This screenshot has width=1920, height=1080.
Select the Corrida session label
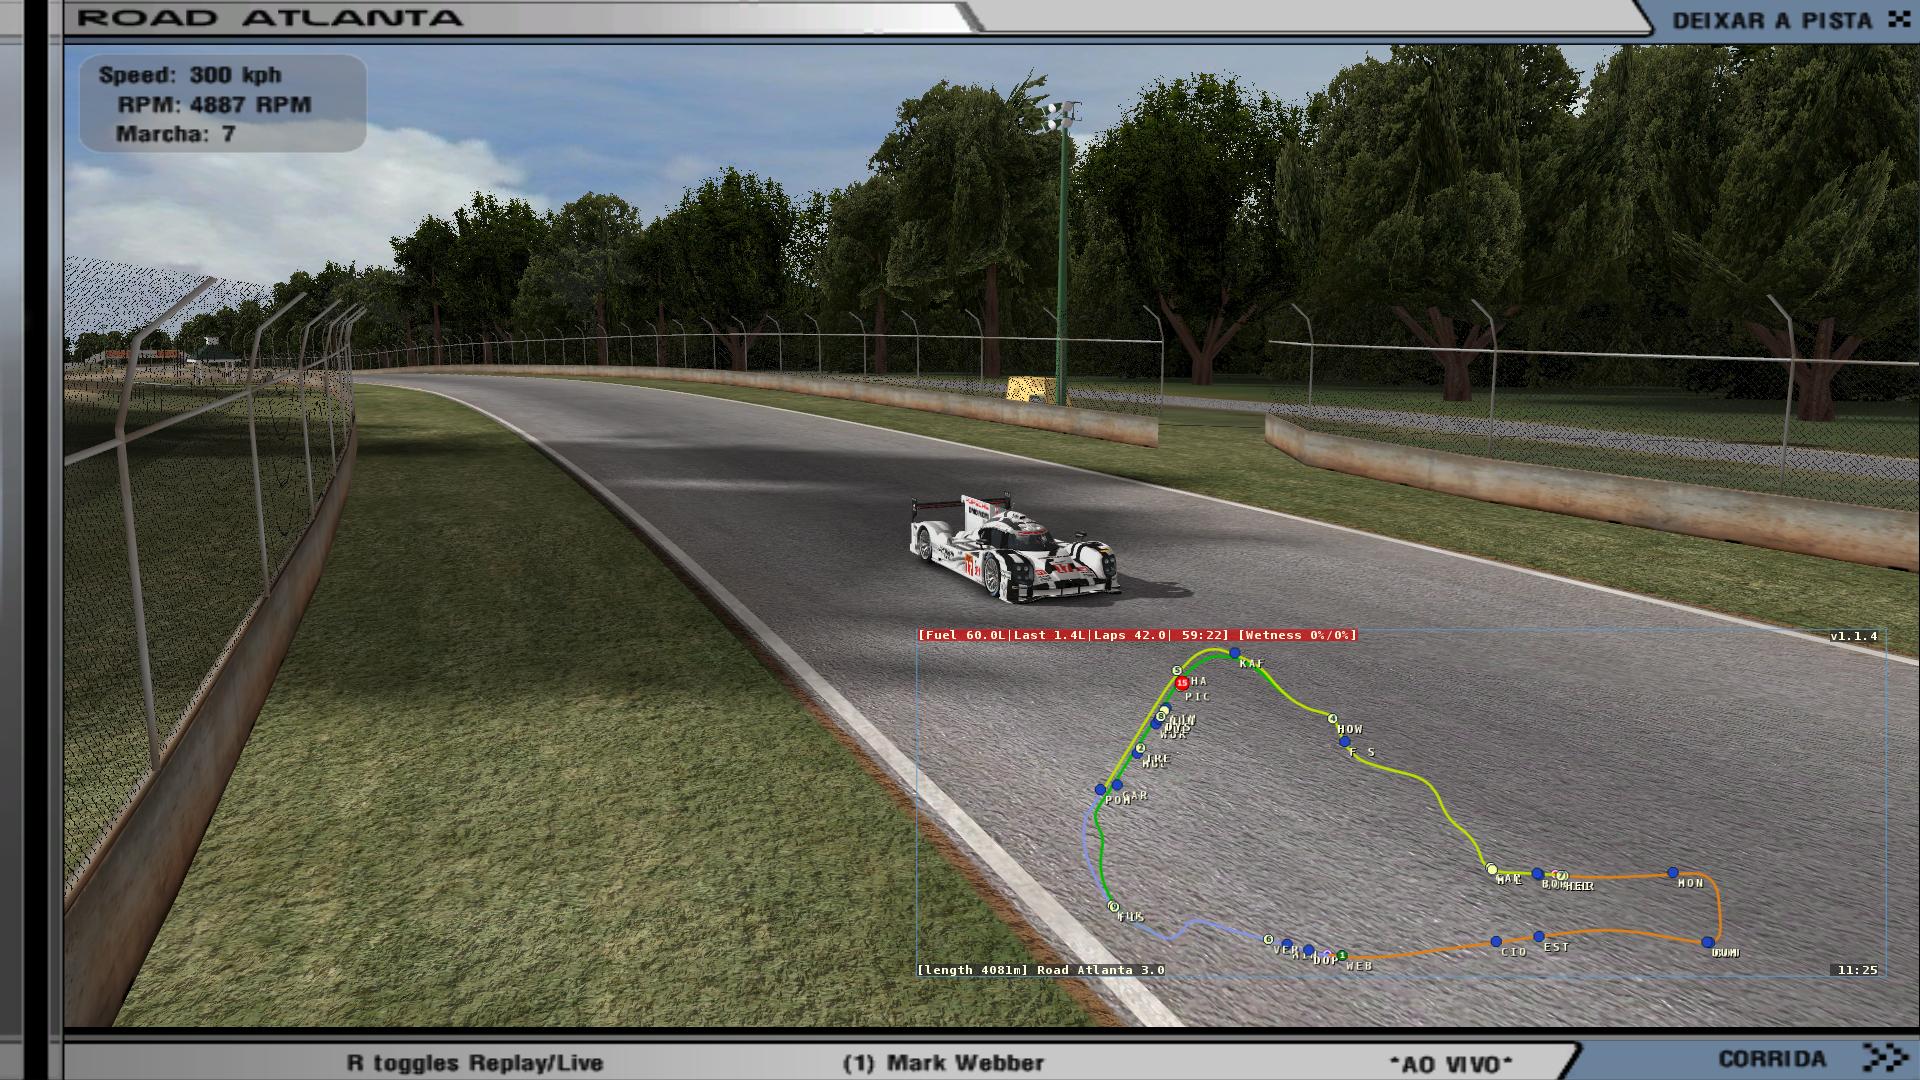[x=1771, y=1058]
